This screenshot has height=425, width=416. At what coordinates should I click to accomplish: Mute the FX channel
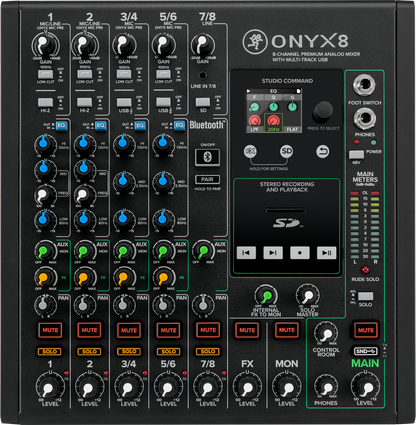[247, 330]
